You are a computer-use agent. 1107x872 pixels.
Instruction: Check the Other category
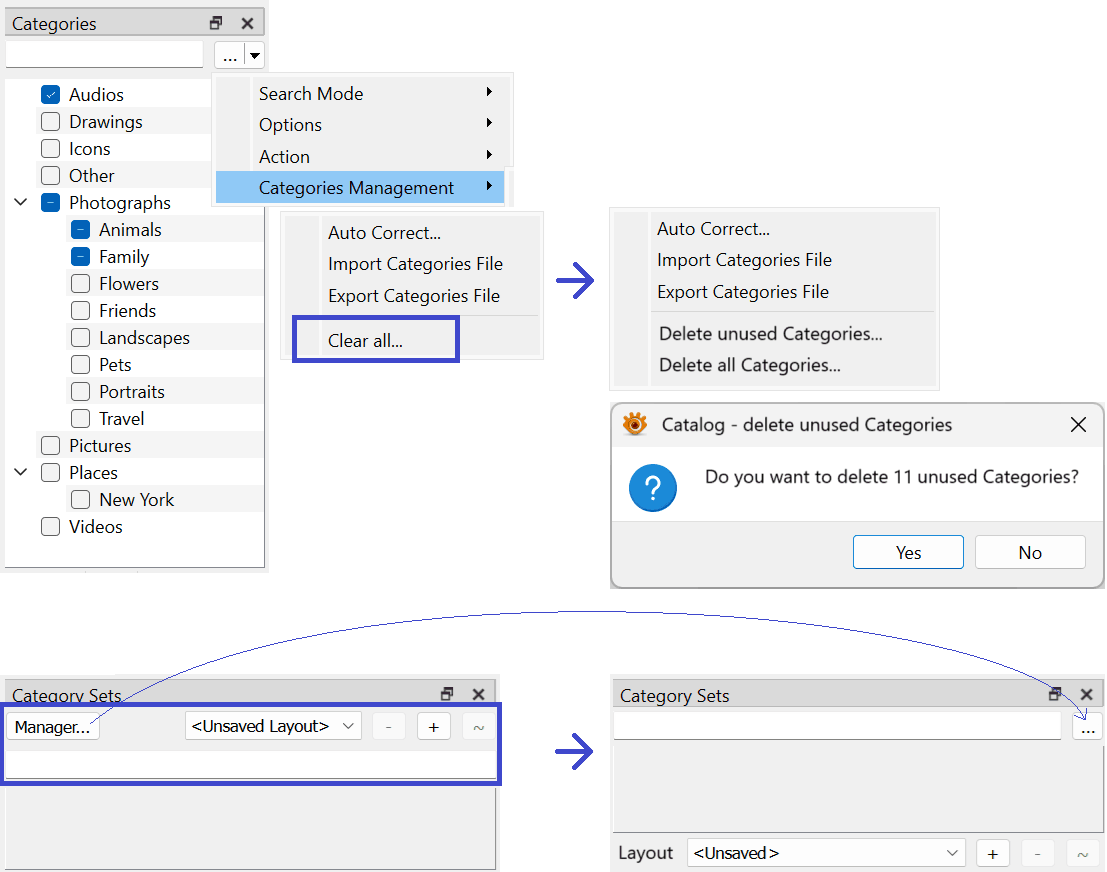(x=50, y=175)
